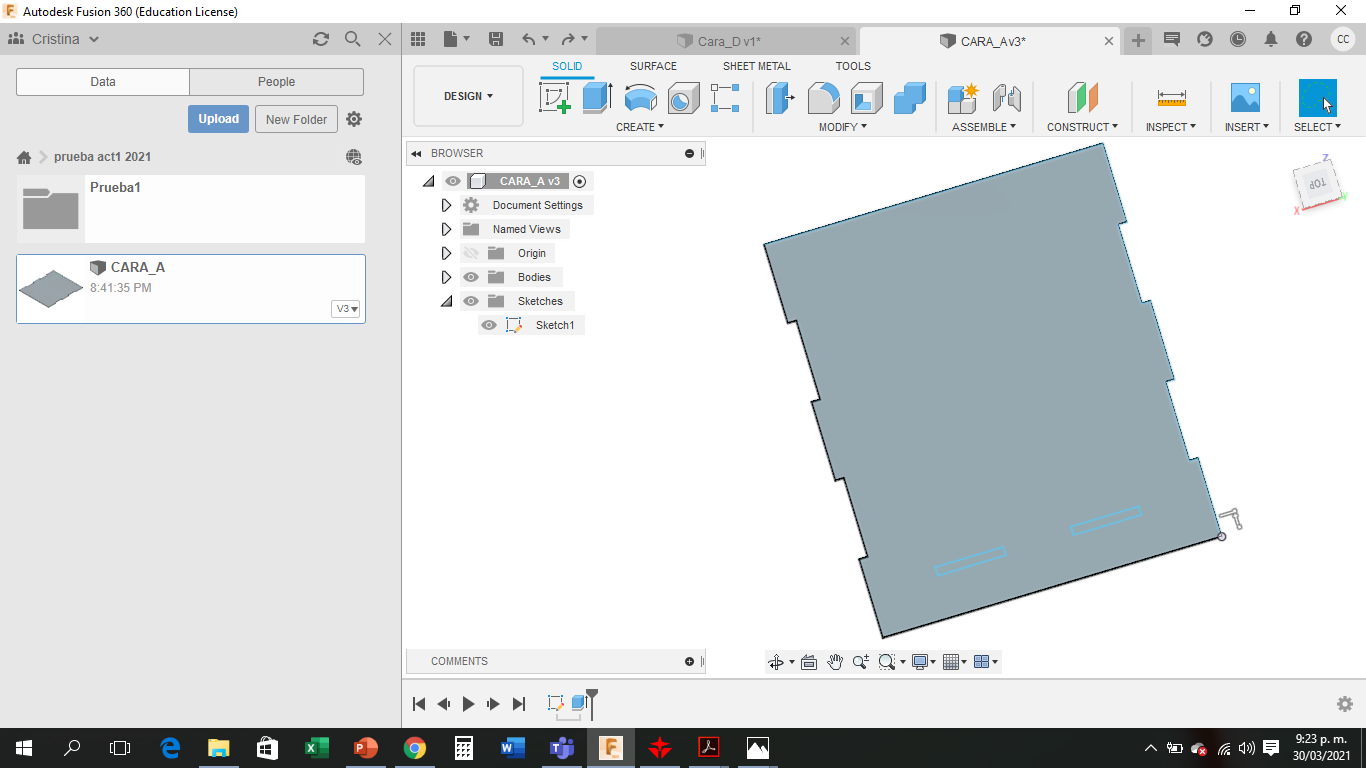This screenshot has height=768, width=1366.
Task: Redo the last action
Action: (568, 39)
